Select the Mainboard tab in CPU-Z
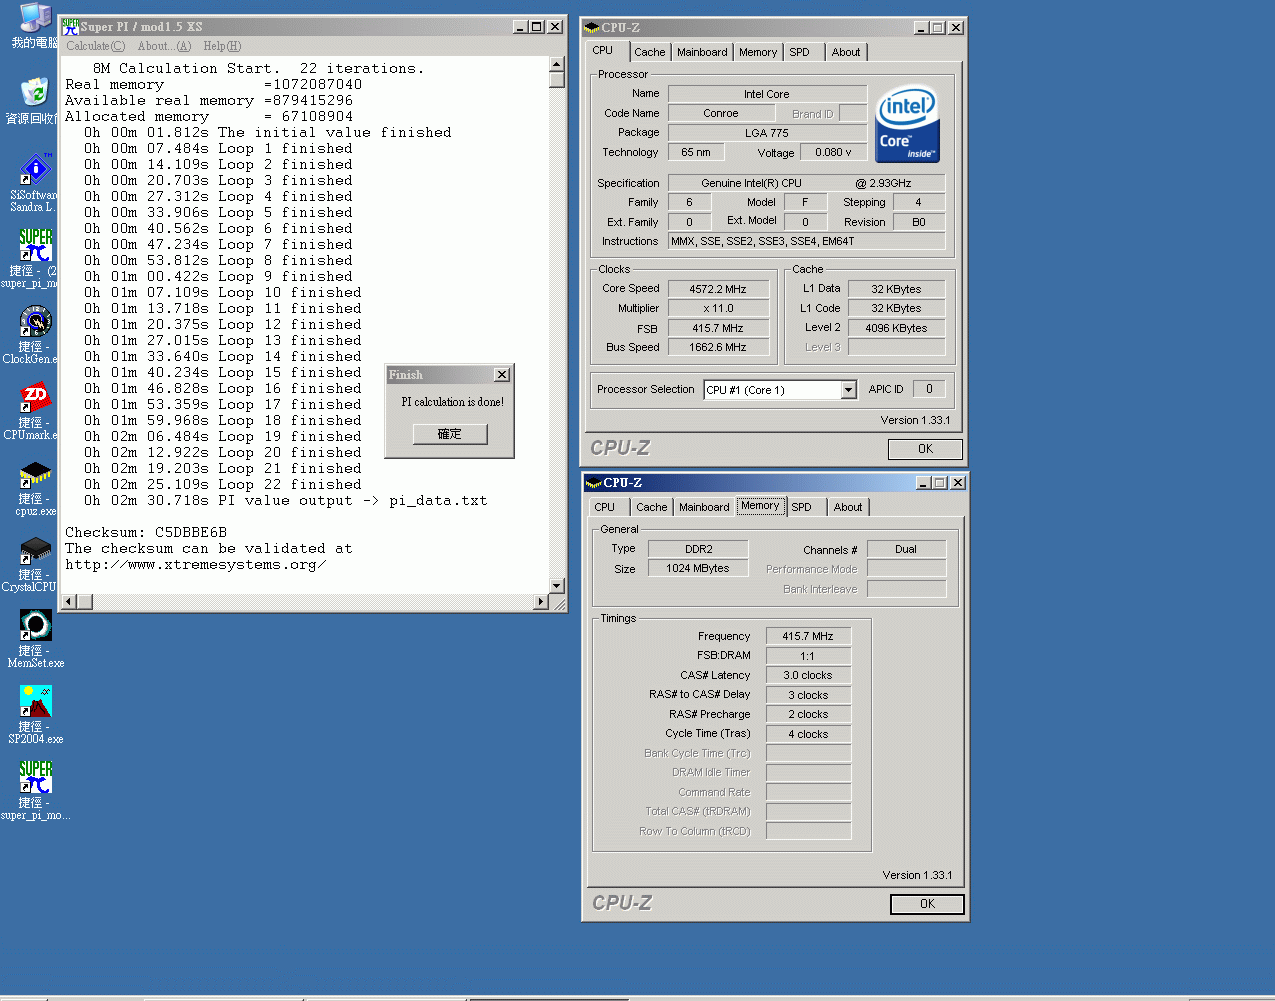The image size is (1275, 1001). (x=701, y=51)
